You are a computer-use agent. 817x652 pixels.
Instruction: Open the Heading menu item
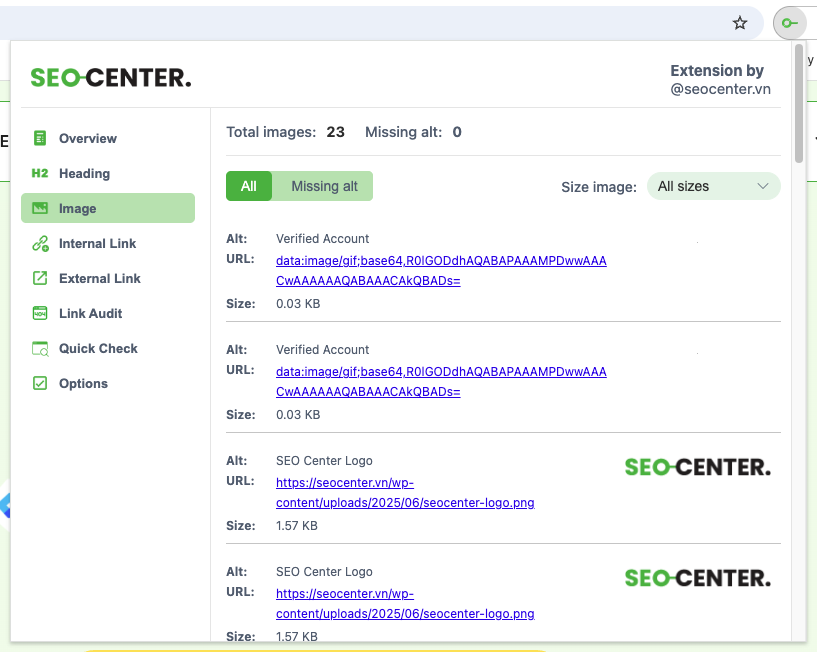point(84,173)
